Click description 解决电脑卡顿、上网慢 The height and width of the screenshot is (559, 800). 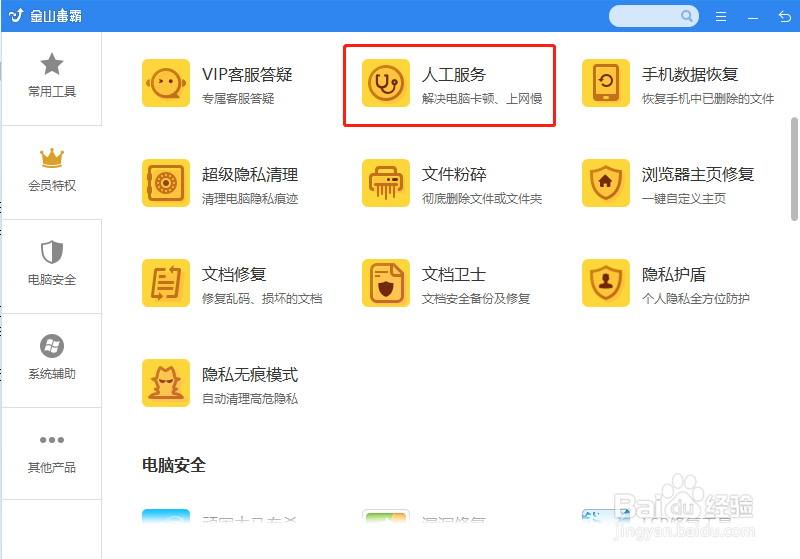pos(482,98)
